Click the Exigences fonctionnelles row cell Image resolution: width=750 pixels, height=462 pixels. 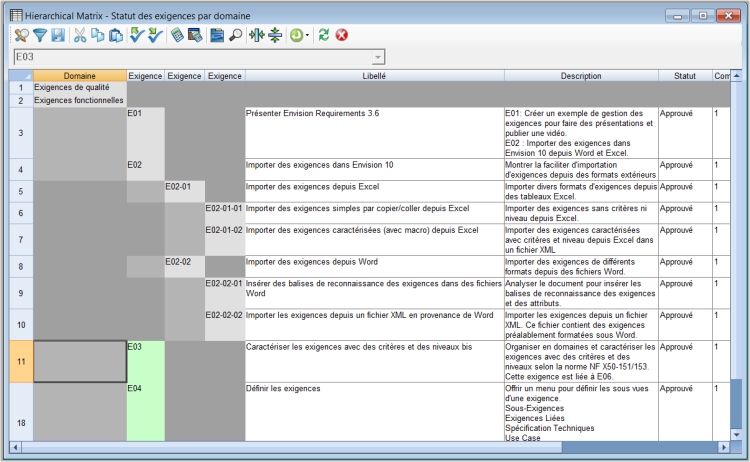click(x=79, y=100)
